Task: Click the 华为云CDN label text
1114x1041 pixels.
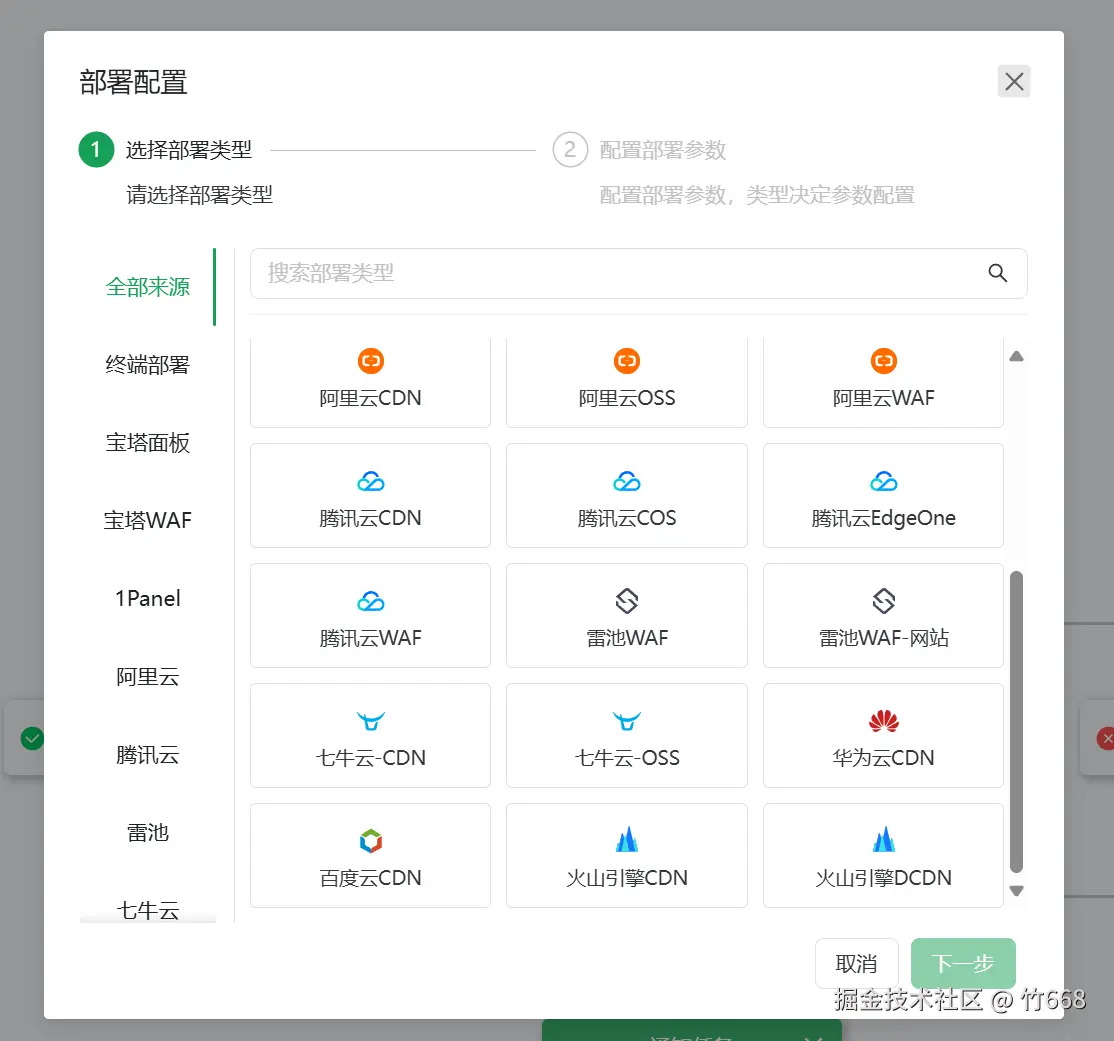Action: click(x=883, y=758)
